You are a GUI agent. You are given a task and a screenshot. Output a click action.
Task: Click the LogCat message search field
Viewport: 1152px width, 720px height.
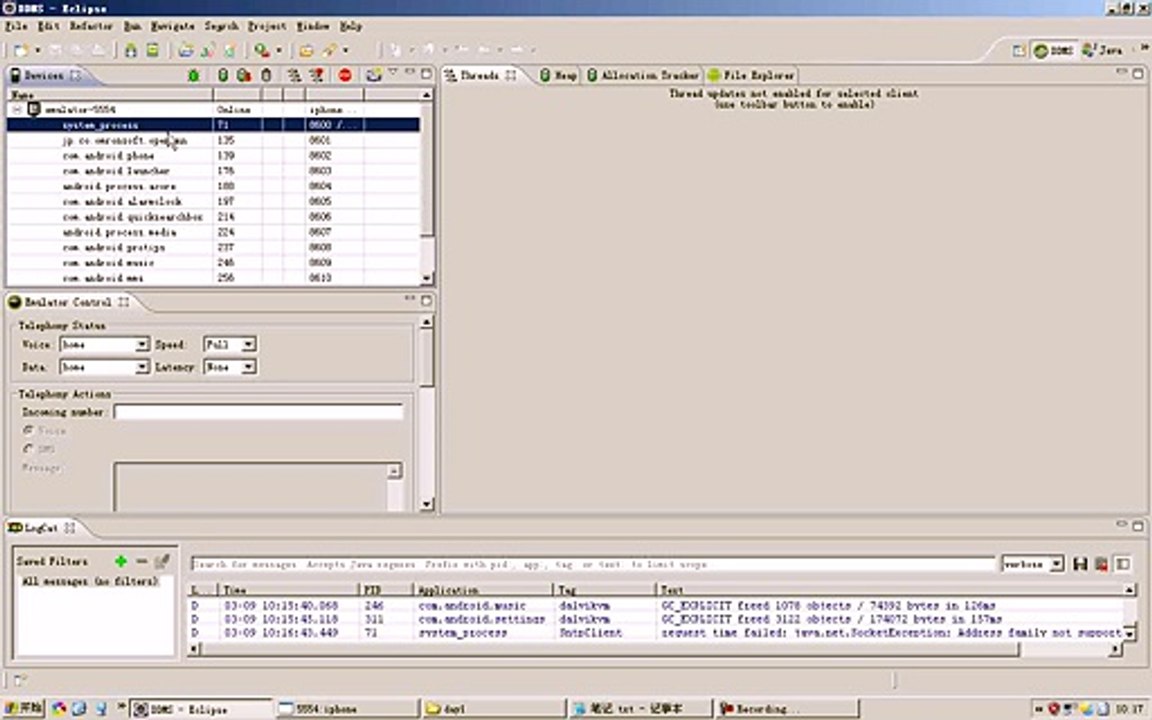point(592,564)
